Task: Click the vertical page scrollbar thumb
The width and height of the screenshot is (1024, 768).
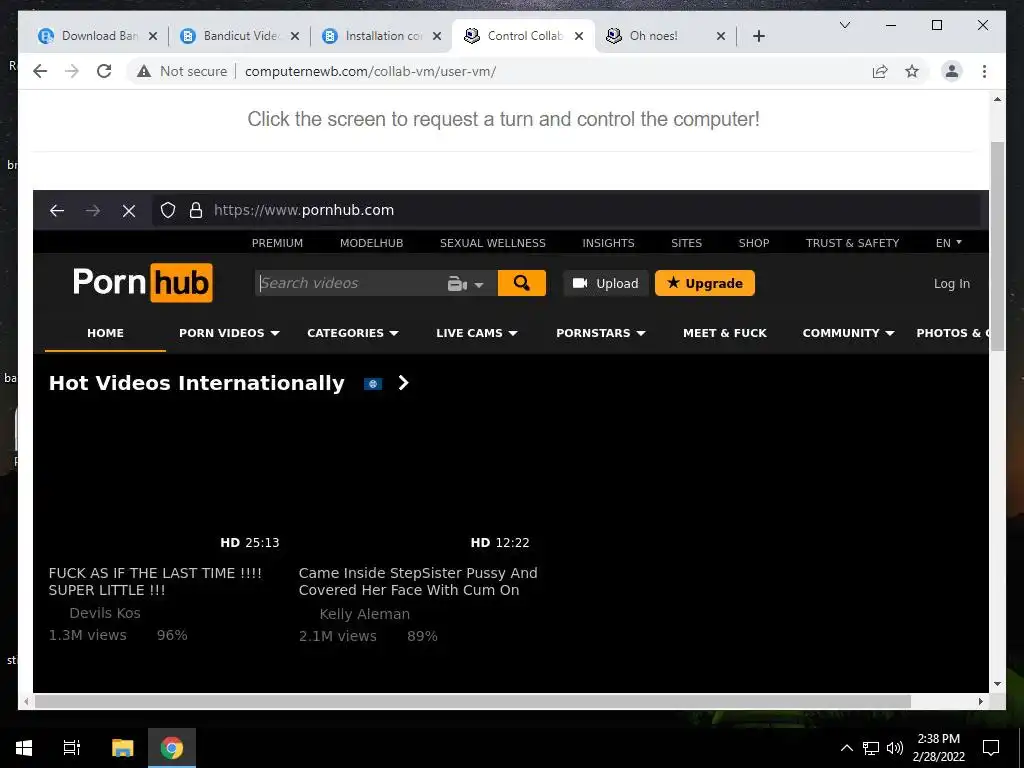Action: pyautogui.click(x=997, y=246)
